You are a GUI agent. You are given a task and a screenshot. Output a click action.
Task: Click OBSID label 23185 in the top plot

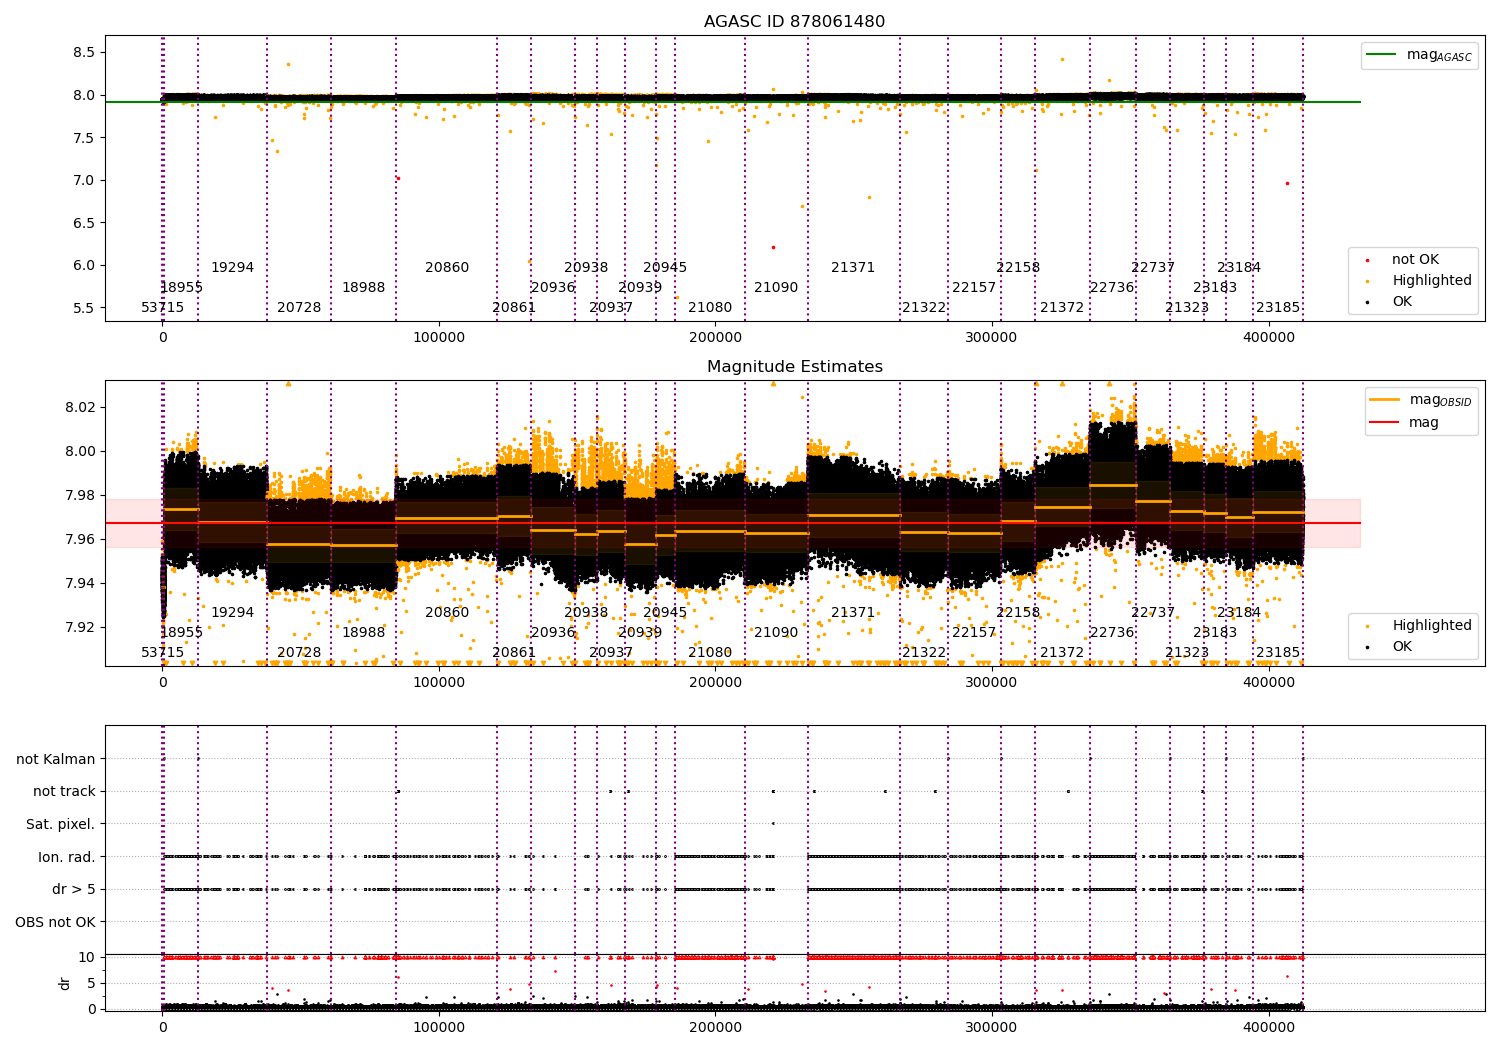tap(1278, 308)
